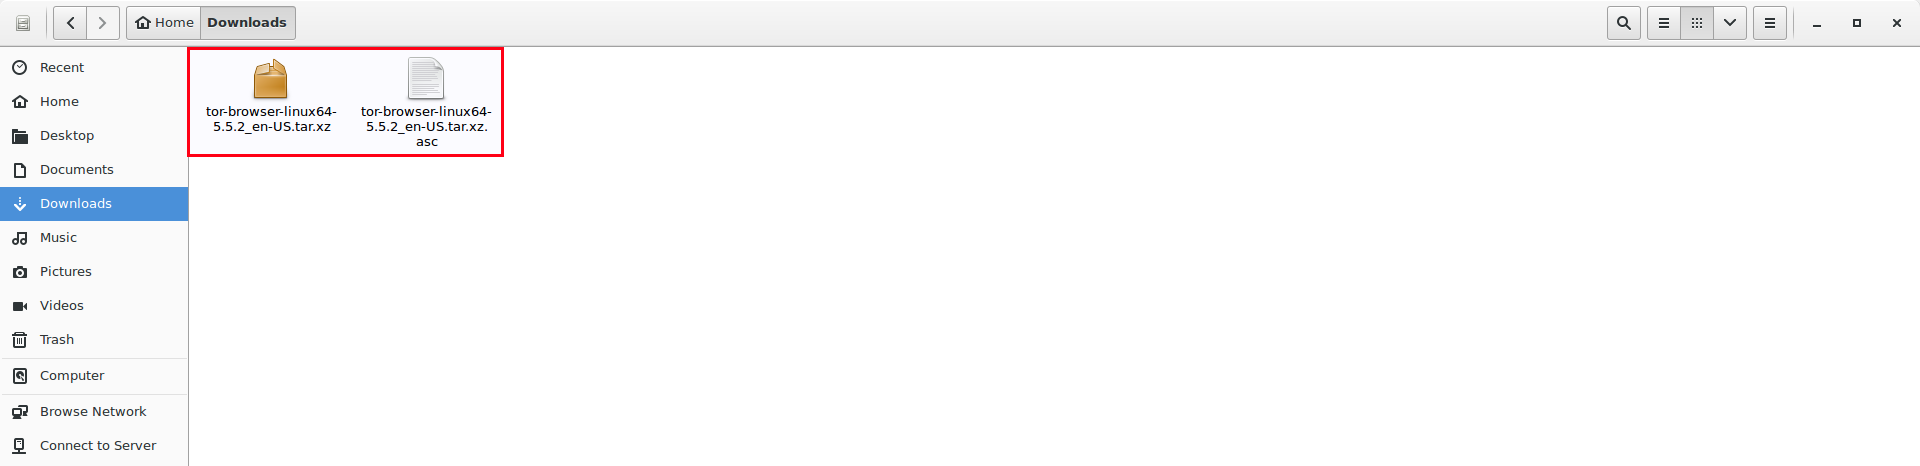Image resolution: width=1920 pixels, height=466 pixels.
Task: Go back with the left arrow
Action: 70,23
